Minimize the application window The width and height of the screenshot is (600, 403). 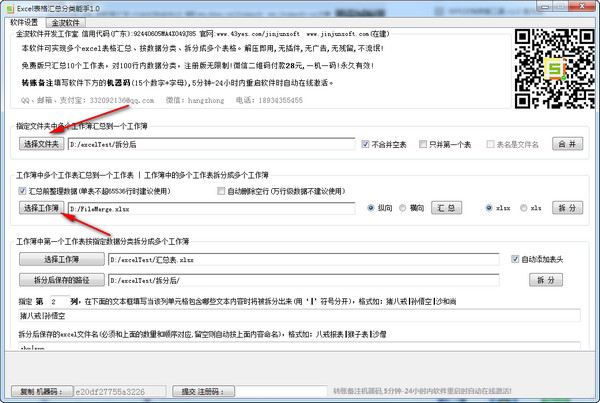tap(545, 7)
